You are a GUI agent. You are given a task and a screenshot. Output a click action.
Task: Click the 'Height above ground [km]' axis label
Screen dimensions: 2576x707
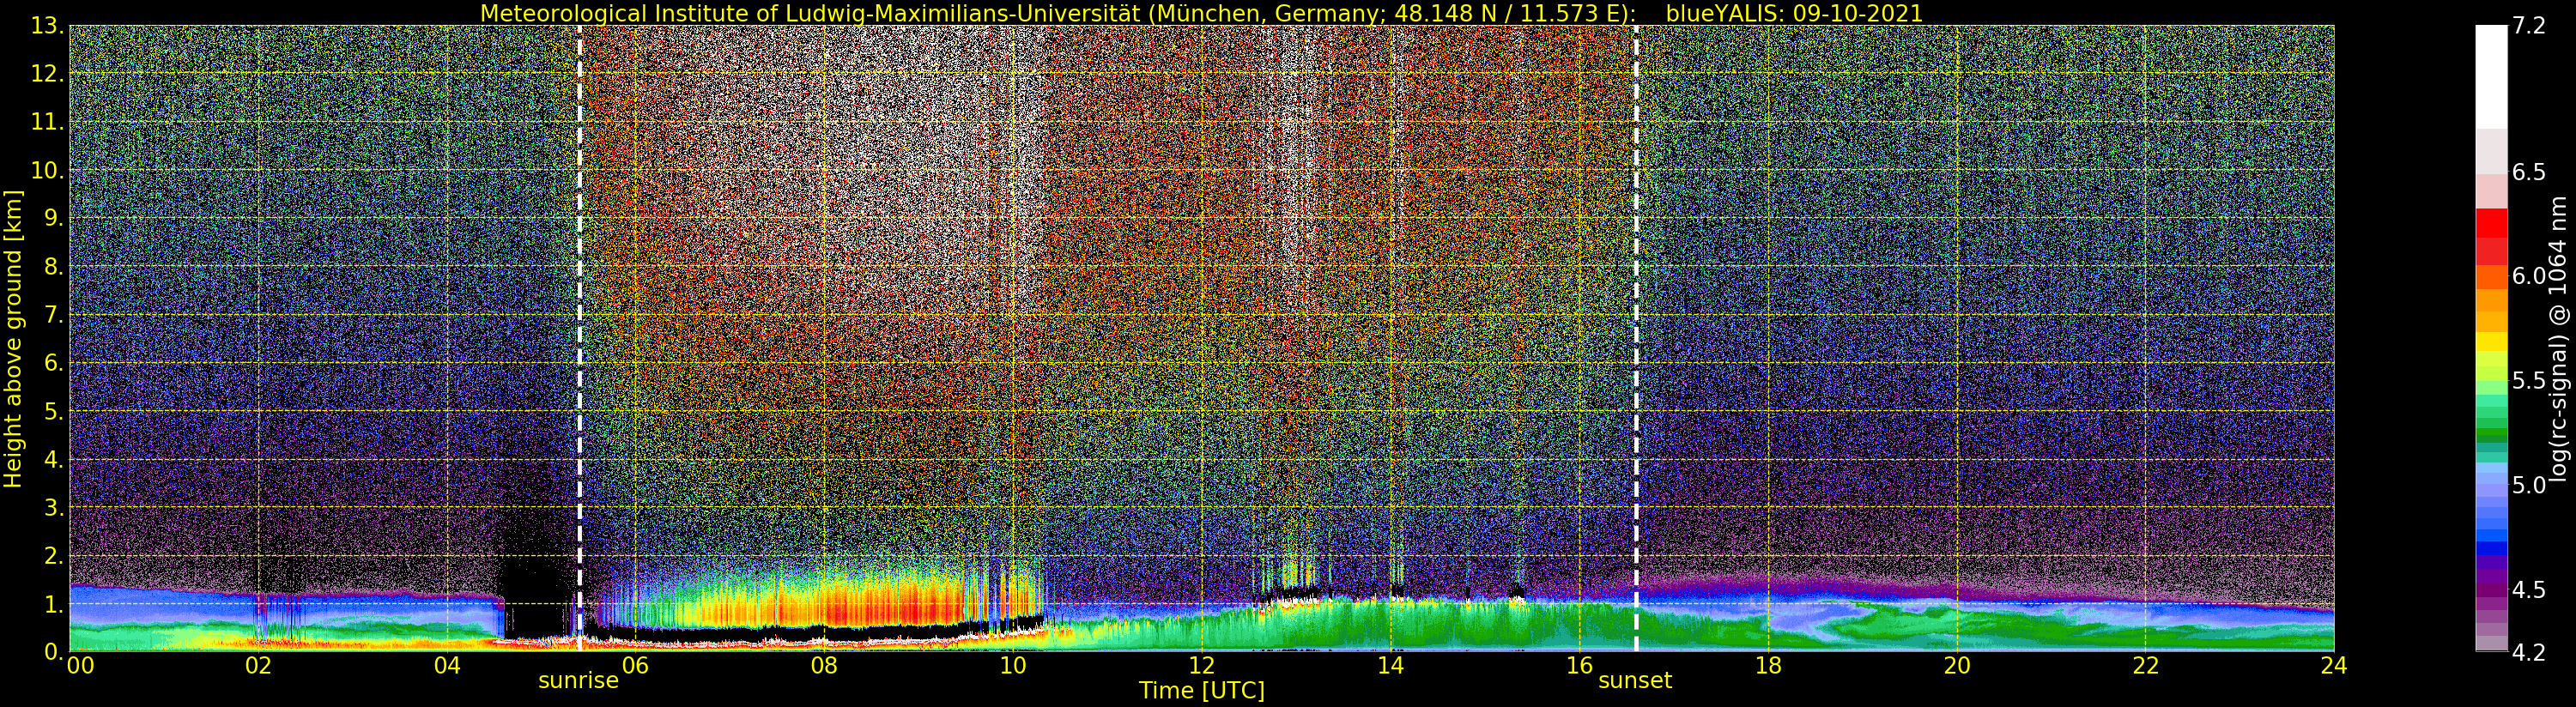13,338
